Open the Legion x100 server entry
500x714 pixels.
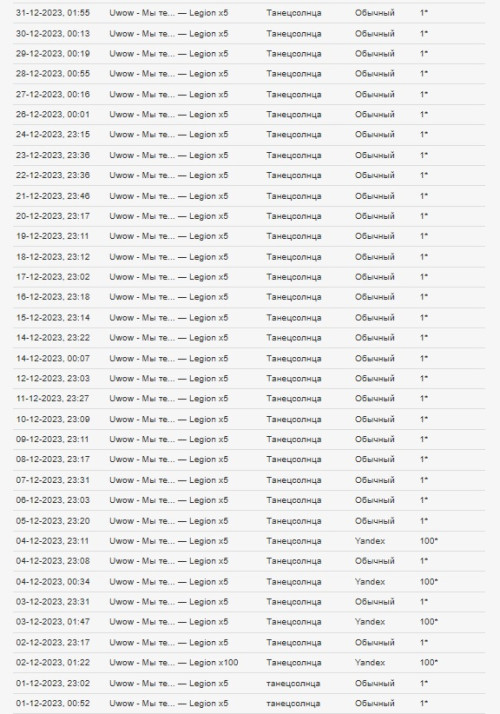[173, 663]
